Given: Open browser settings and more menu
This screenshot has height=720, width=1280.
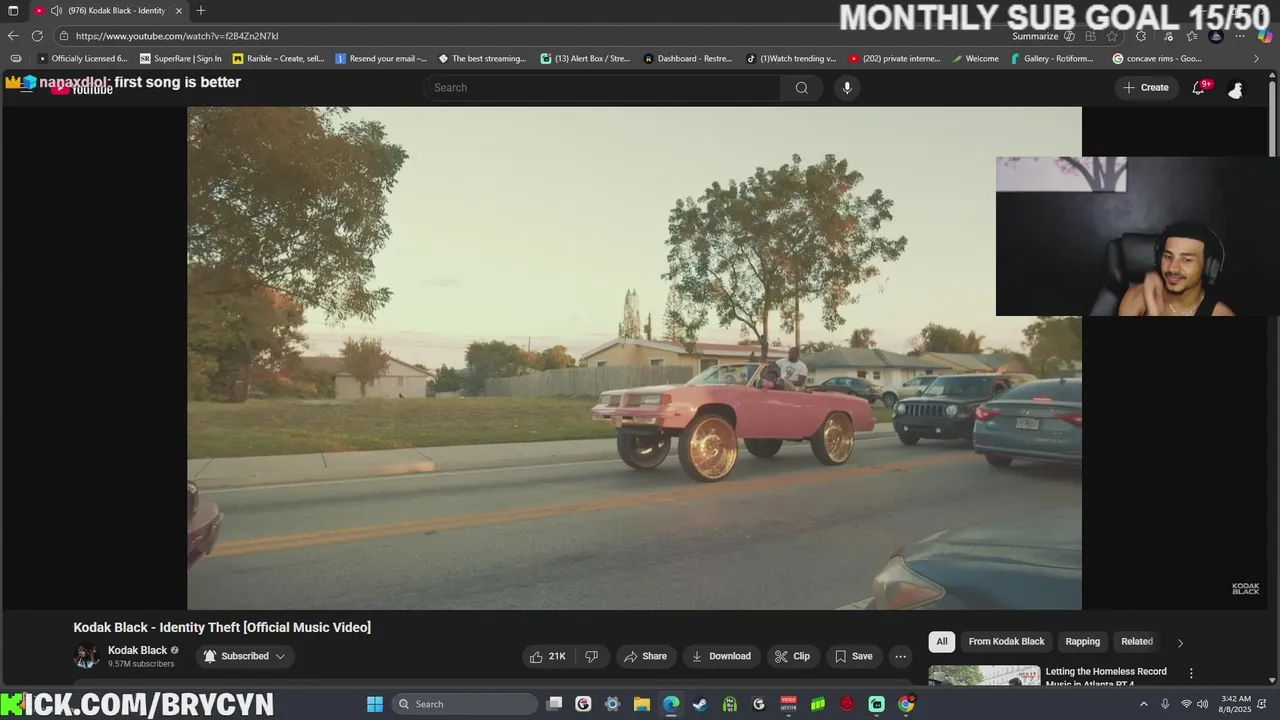Looking at the screenshot, I should [1240, 36].
